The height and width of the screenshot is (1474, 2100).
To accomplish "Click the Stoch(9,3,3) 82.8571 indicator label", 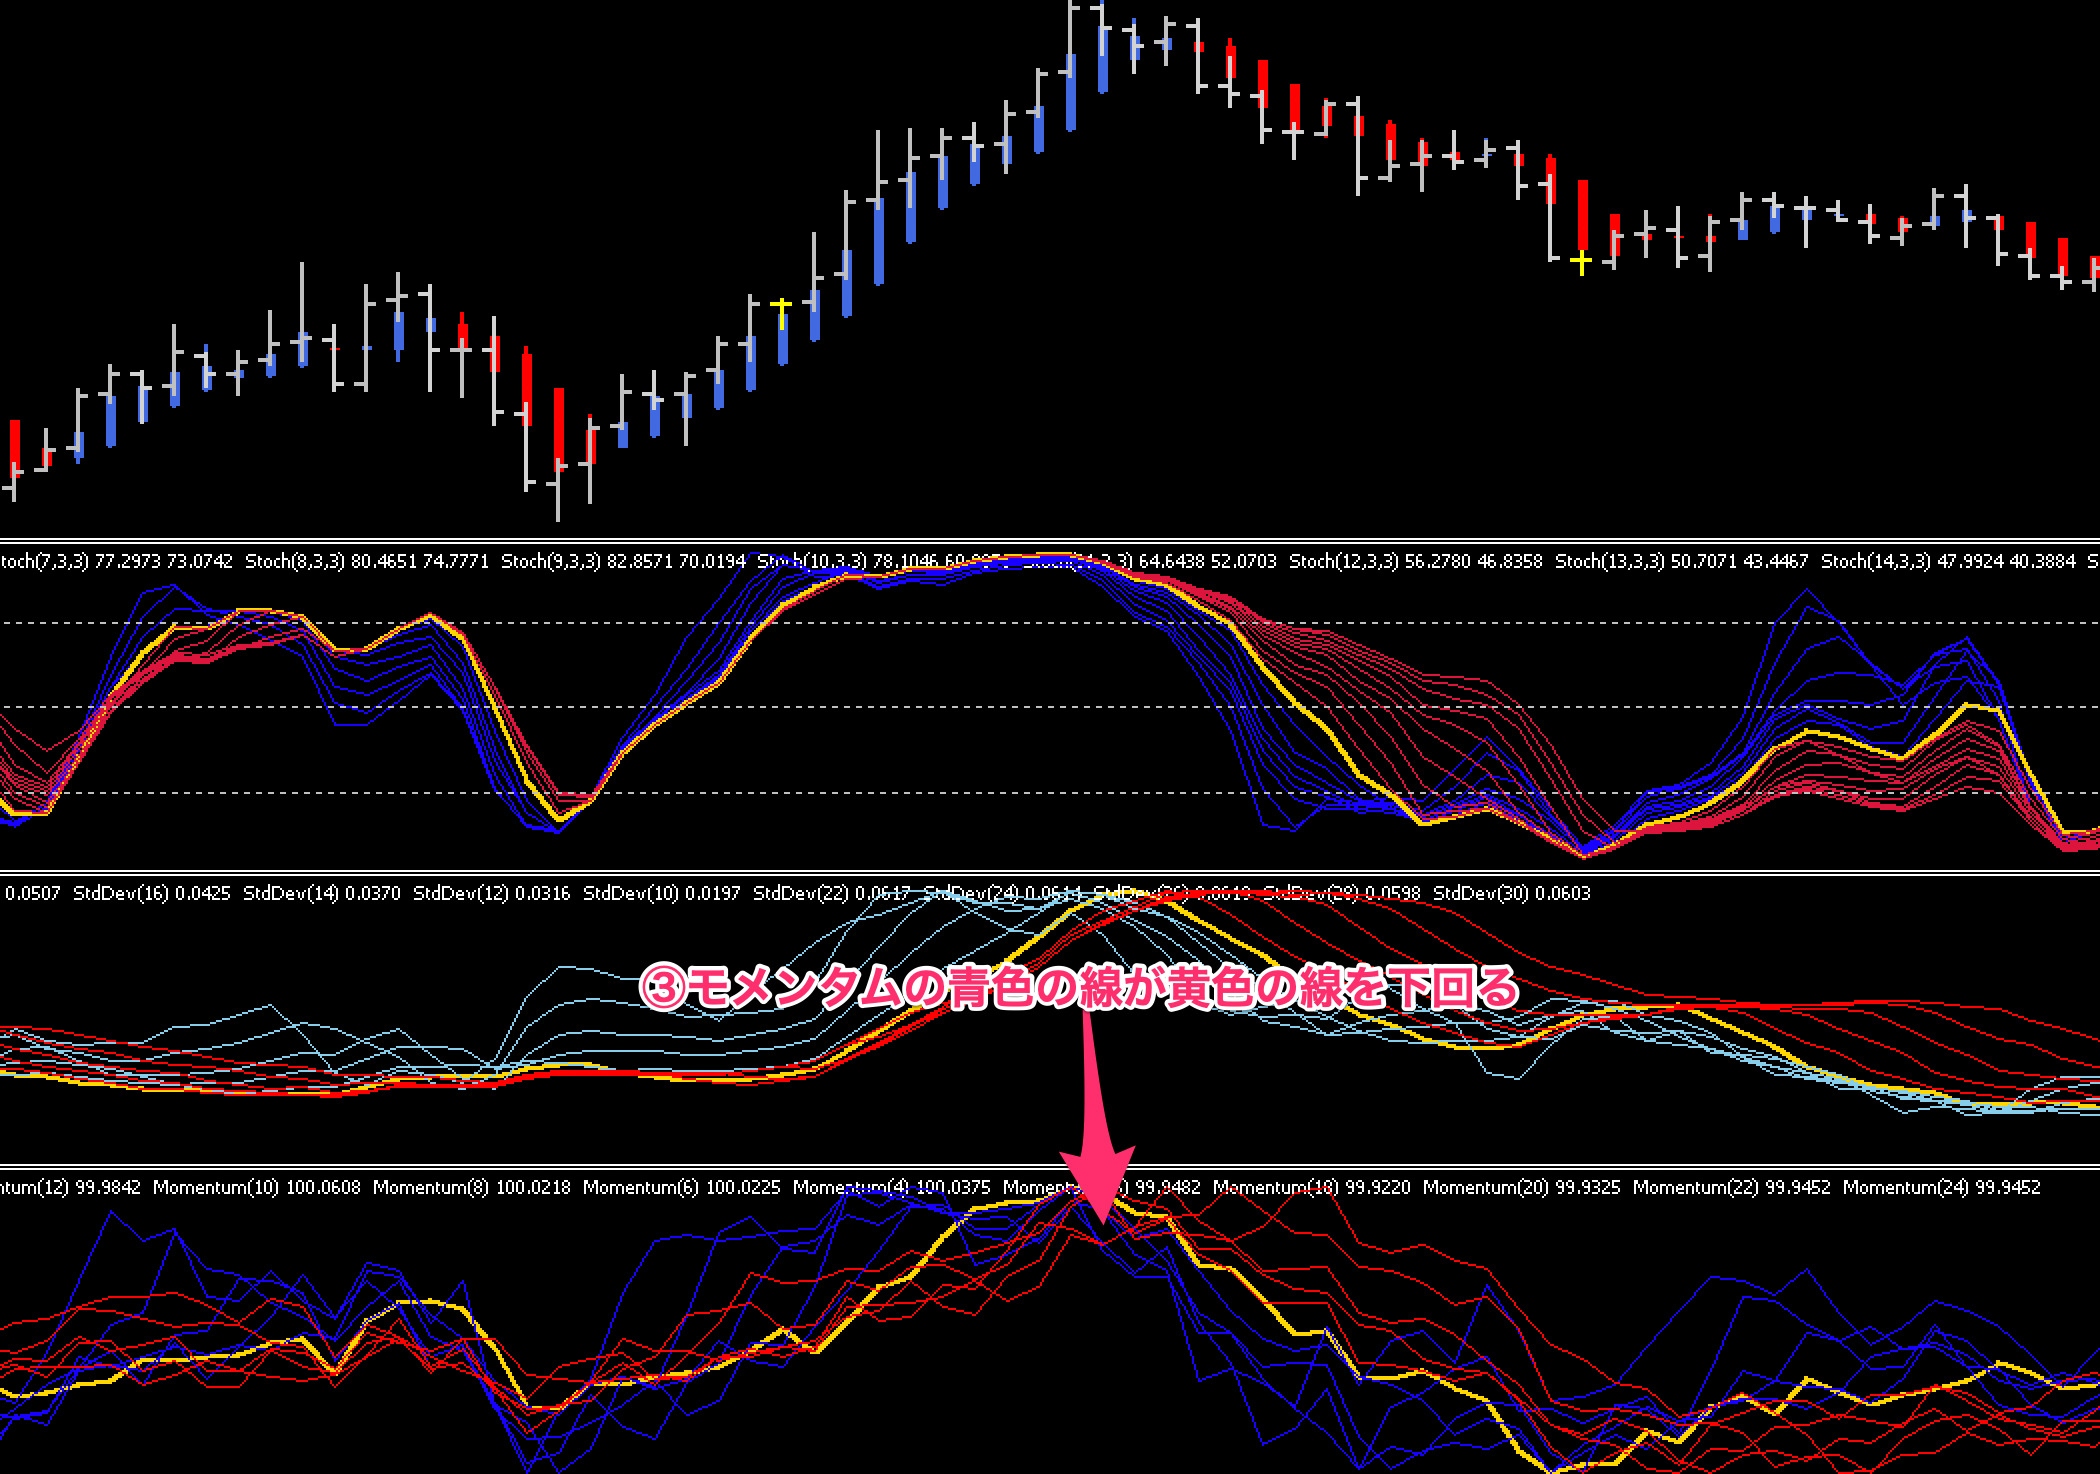I will coord(623,561).
